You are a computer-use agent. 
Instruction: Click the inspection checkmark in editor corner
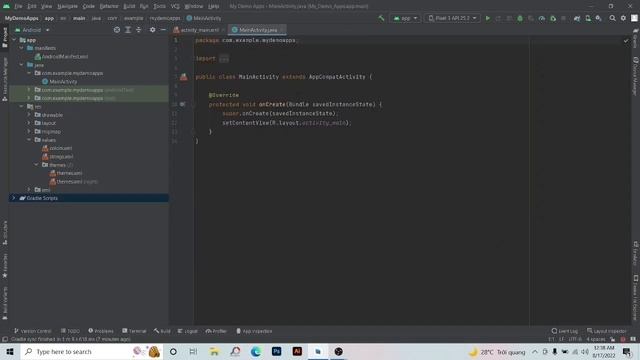click(626, 41)
